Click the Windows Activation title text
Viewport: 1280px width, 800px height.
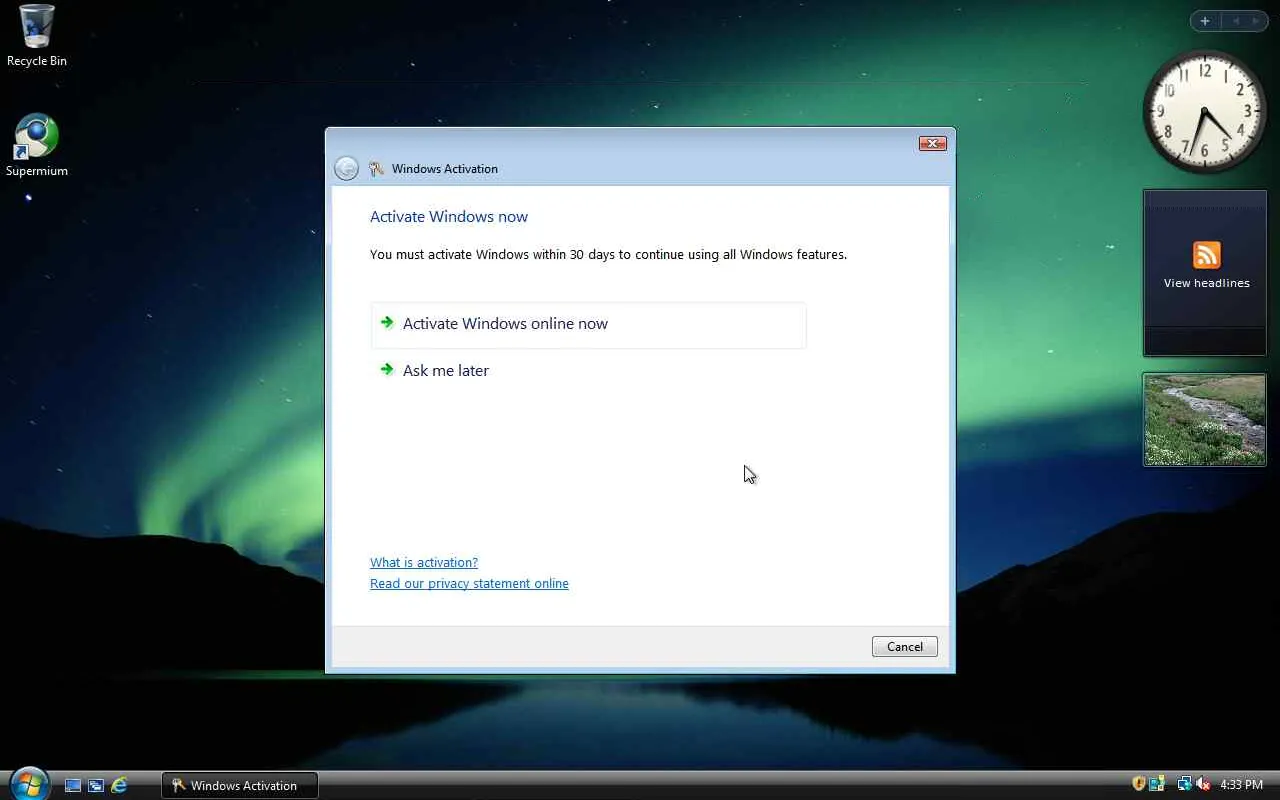tap(445, 169)
